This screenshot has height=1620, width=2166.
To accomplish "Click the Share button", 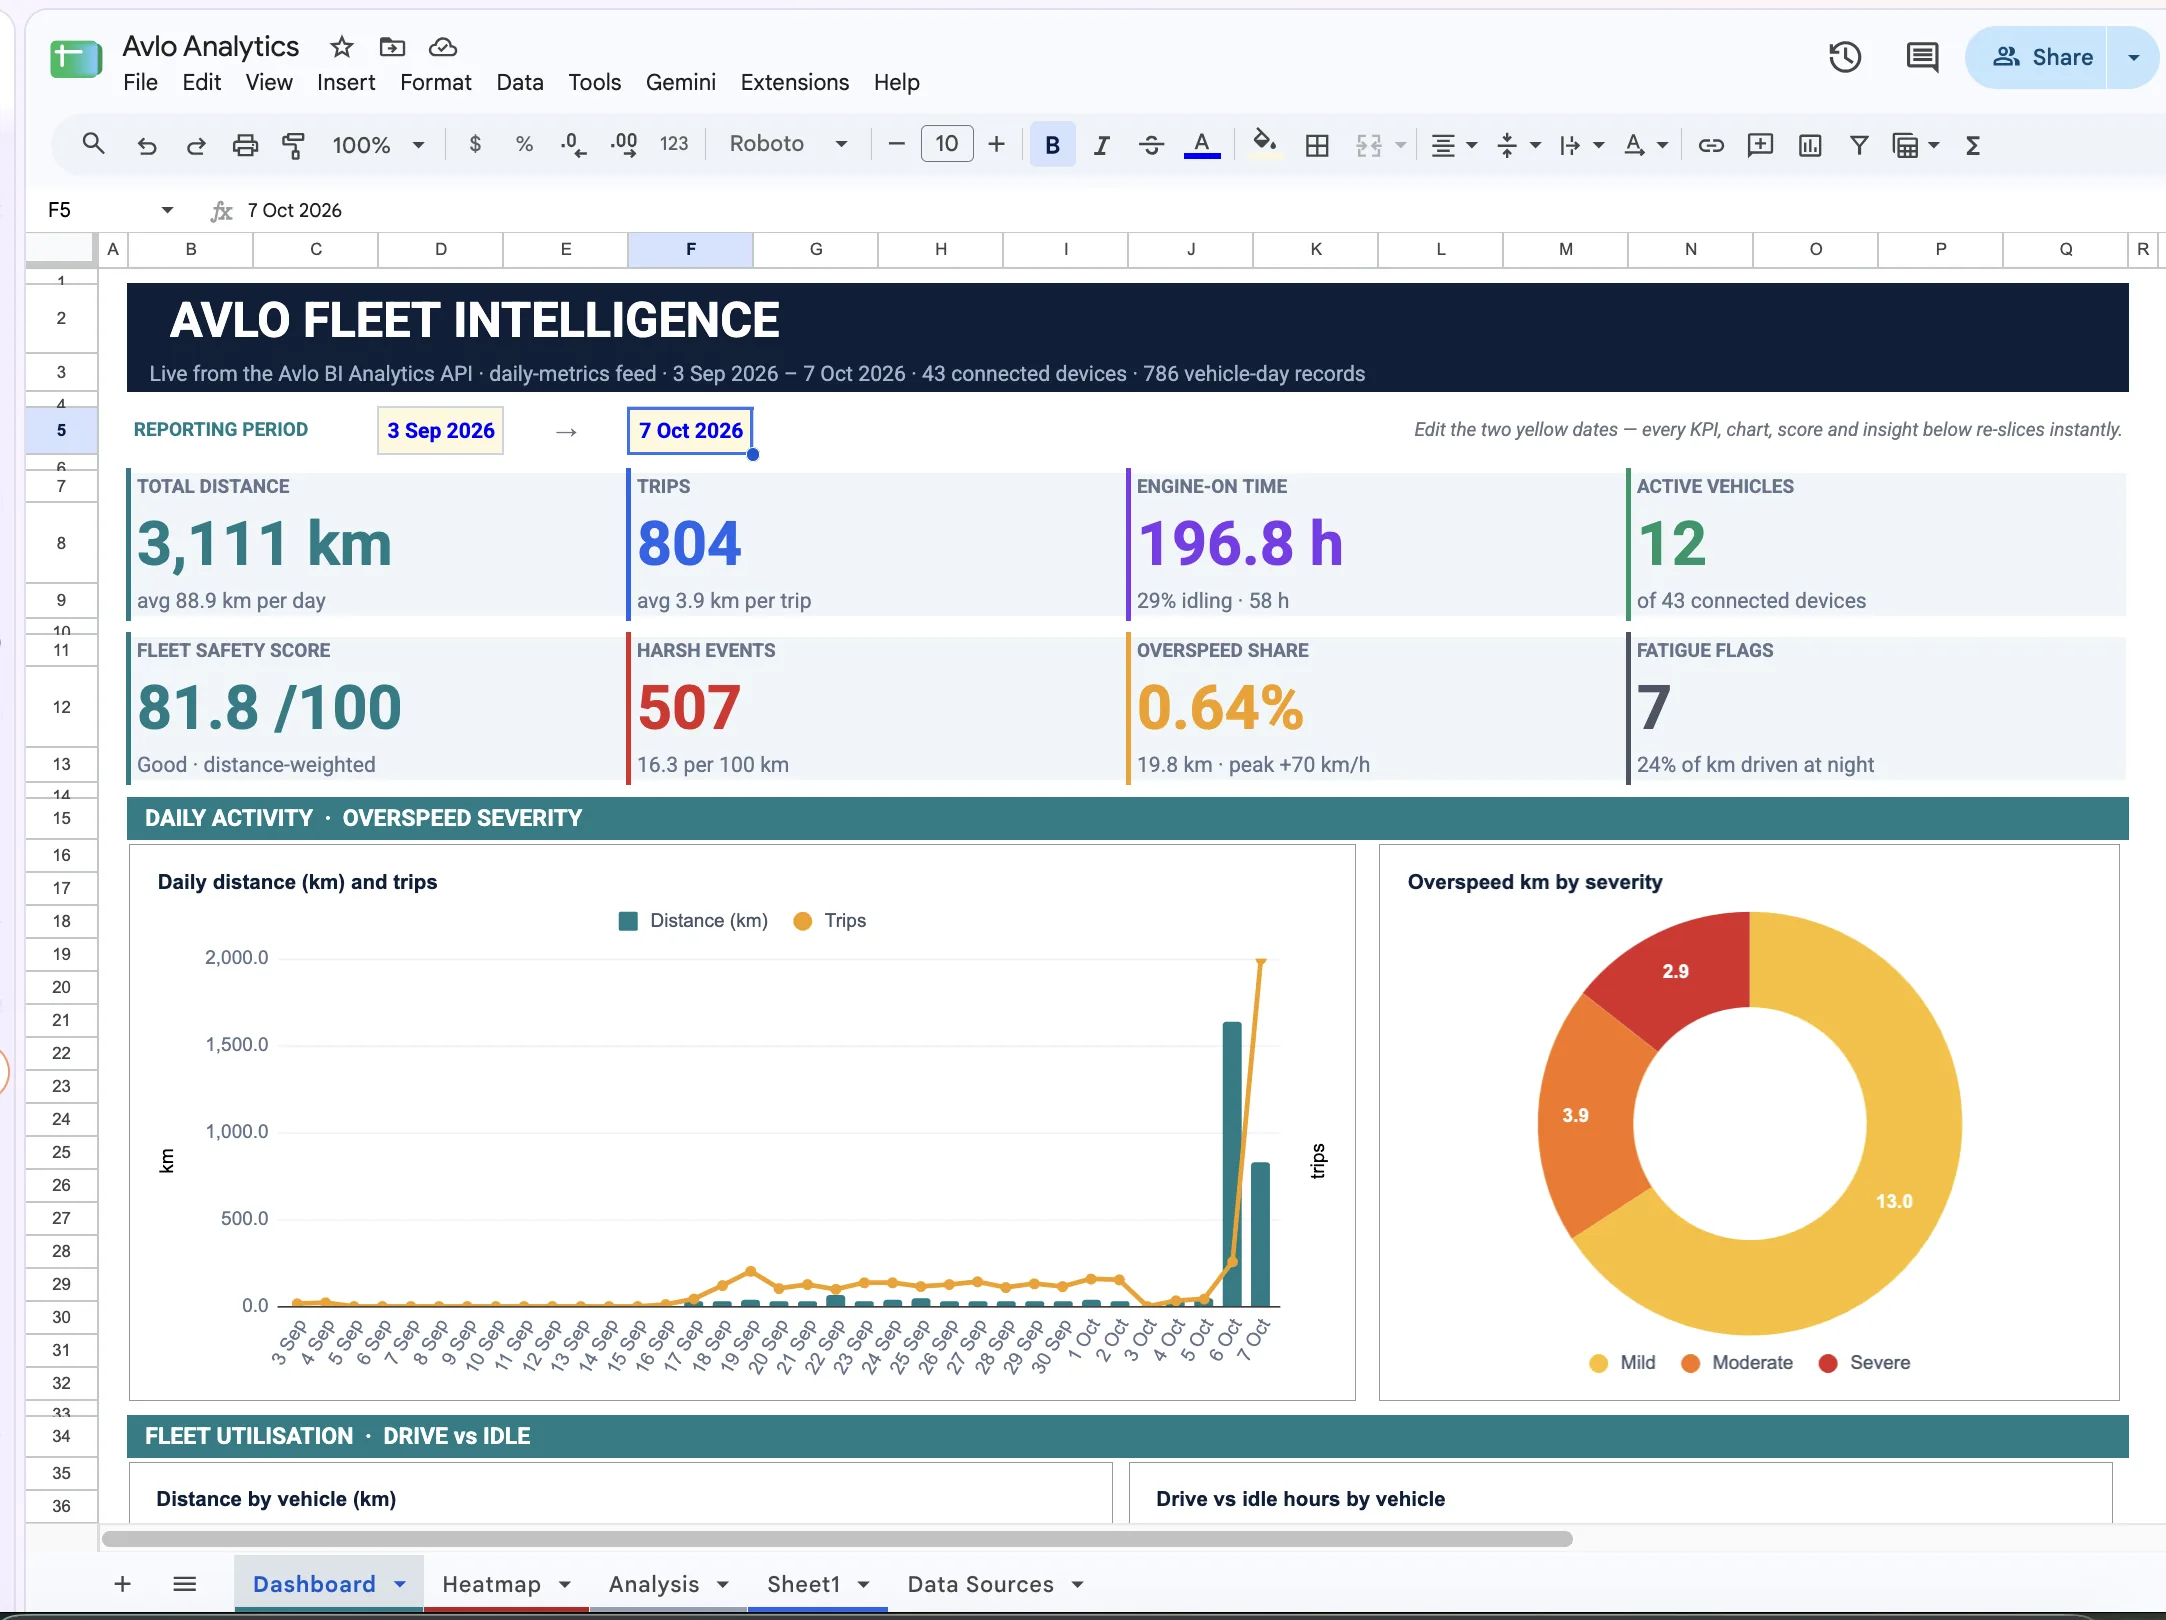I will tap(2040, 57).
